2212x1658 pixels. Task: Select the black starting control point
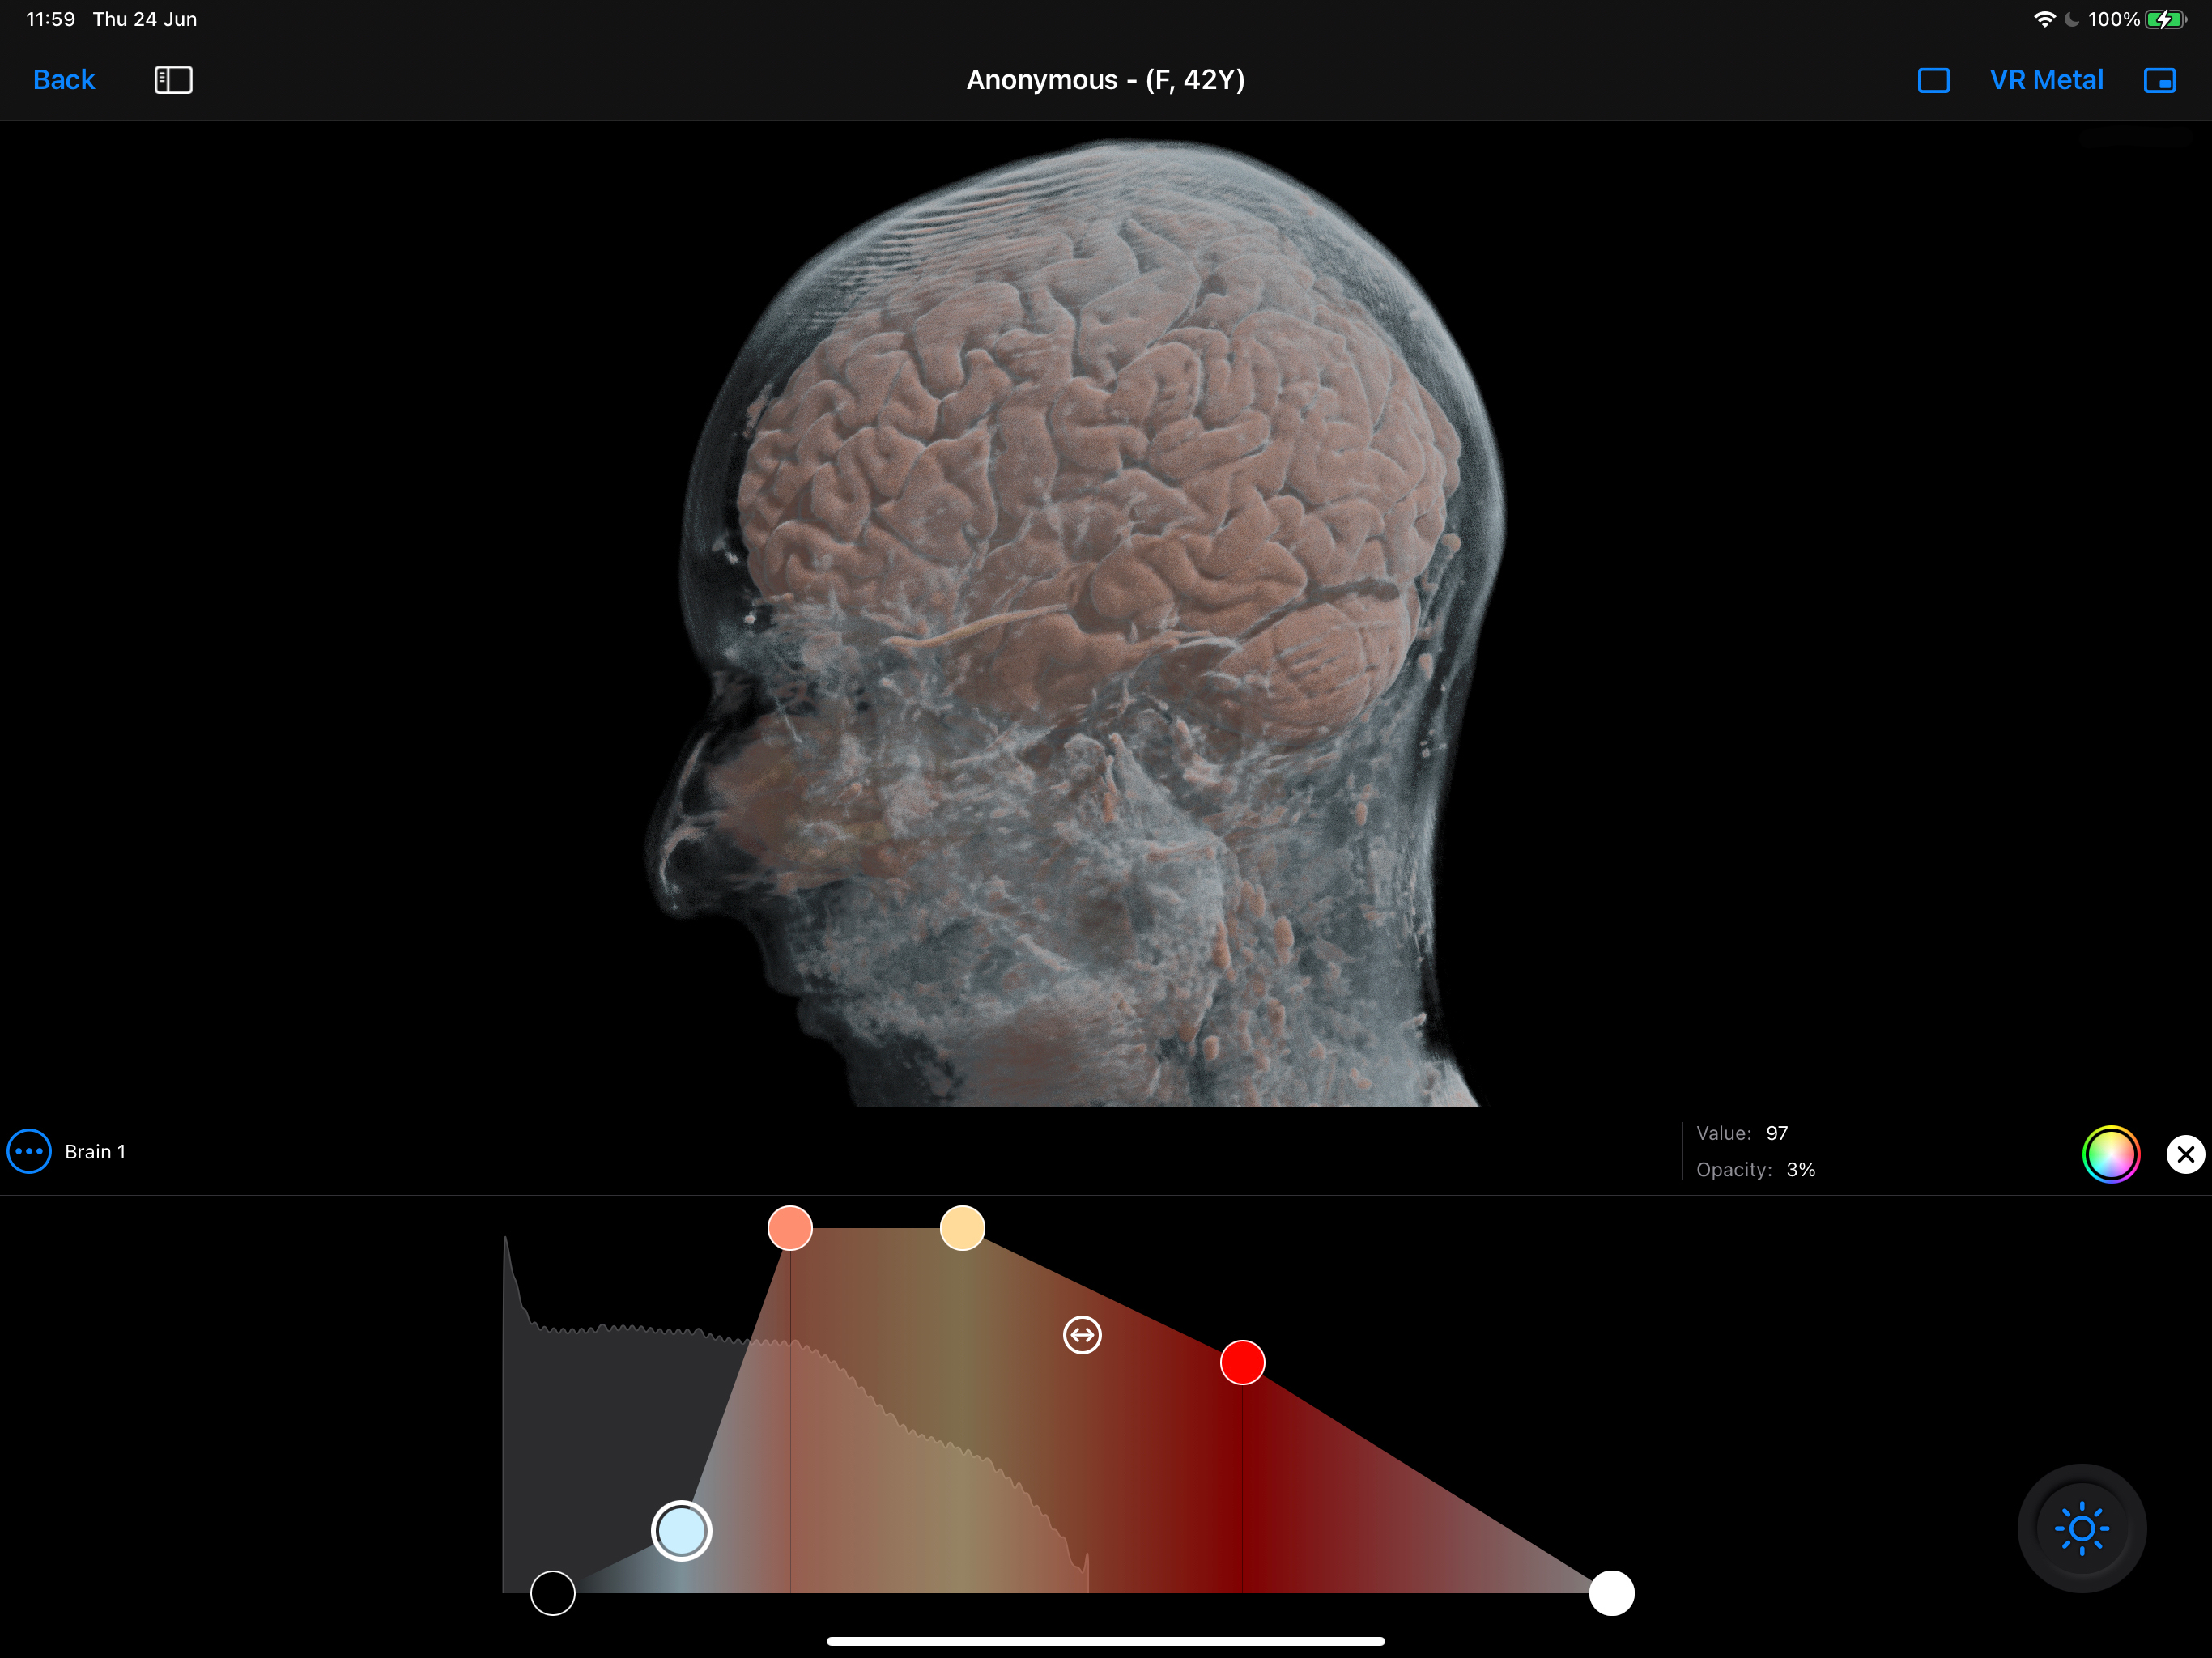[x=553, y=1593]
